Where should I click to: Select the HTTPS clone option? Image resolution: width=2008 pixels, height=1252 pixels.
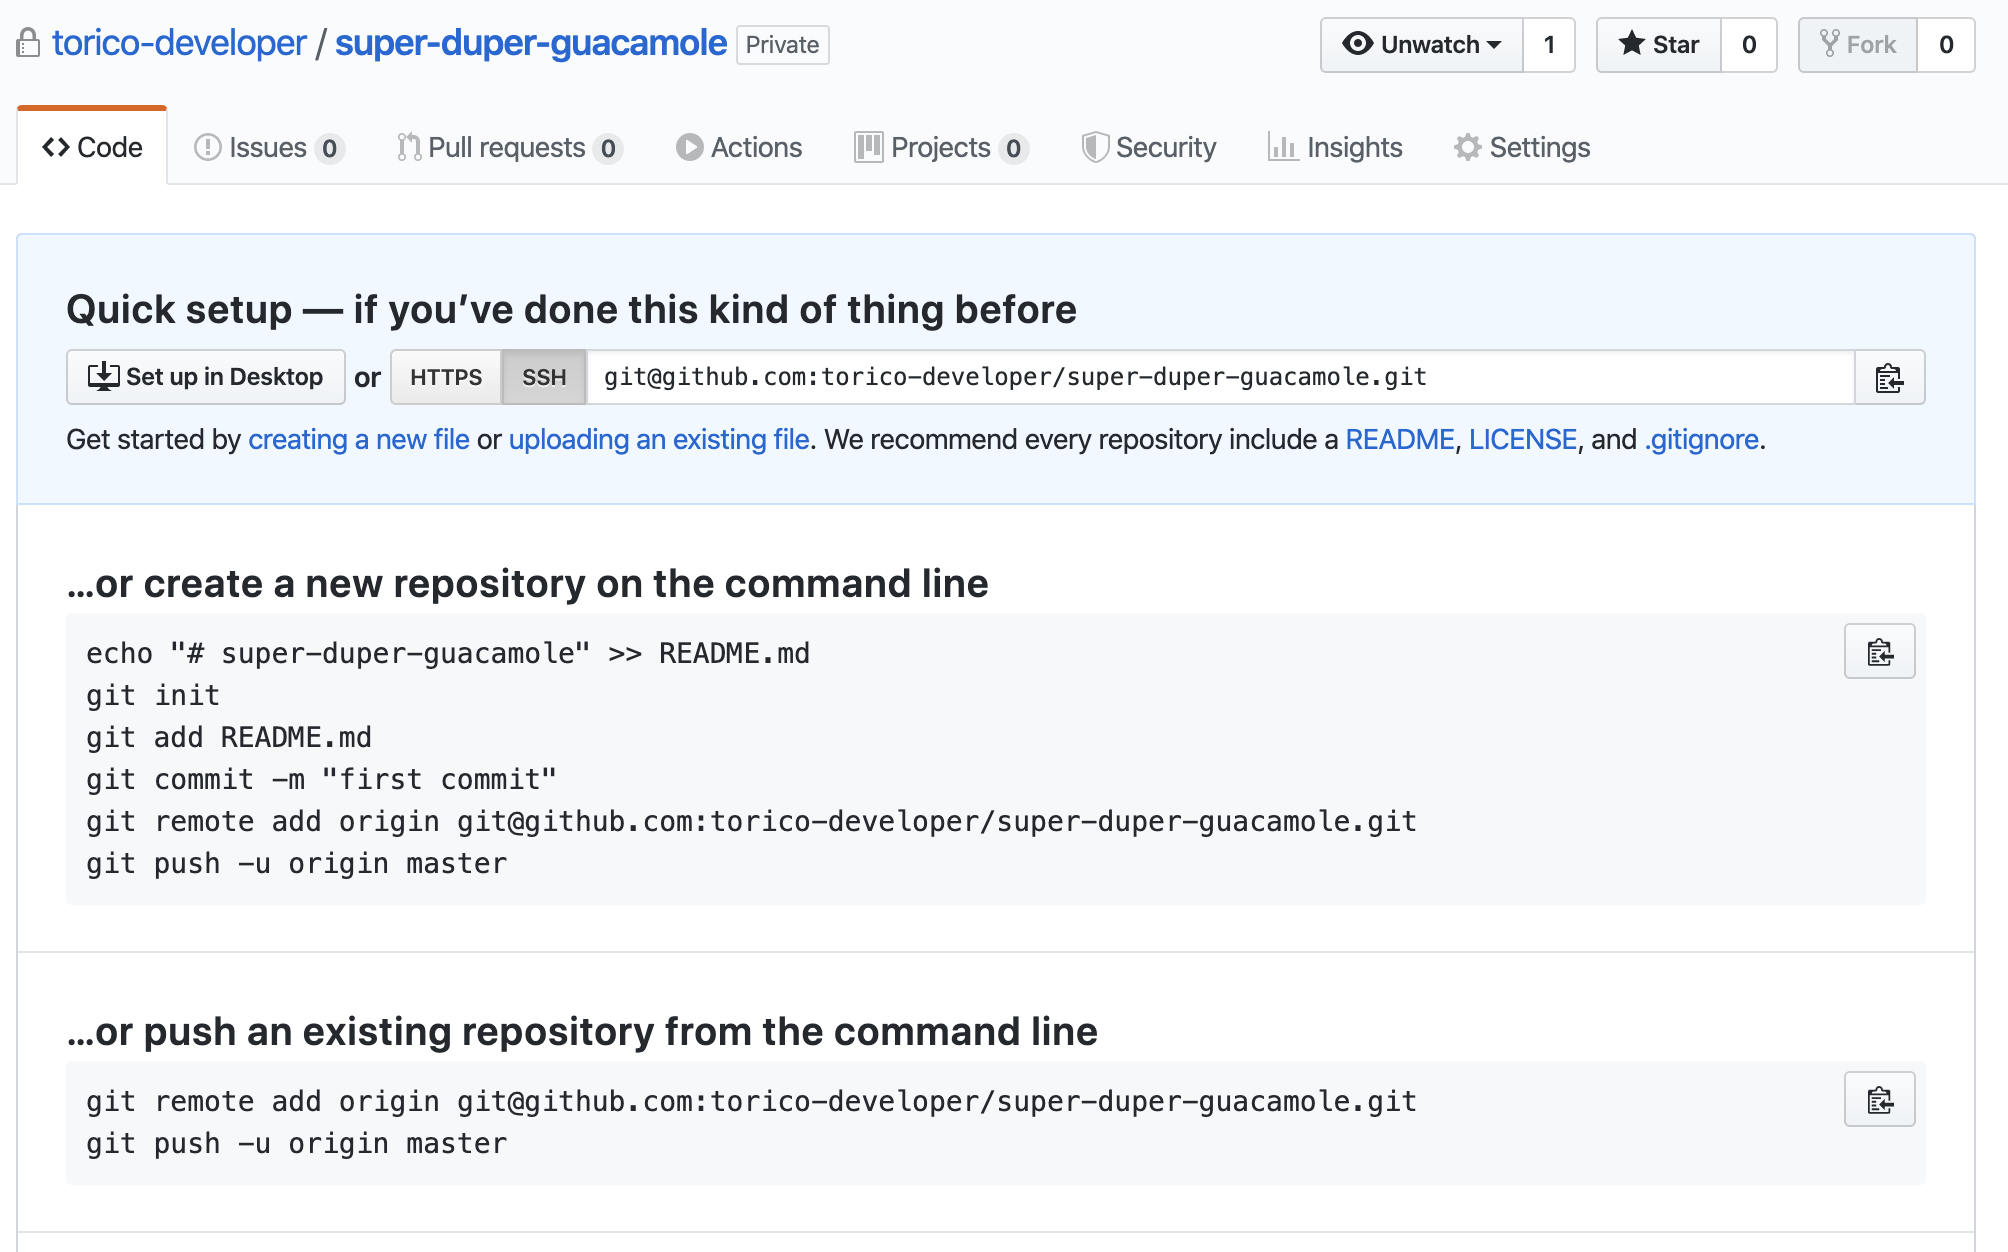446,377
